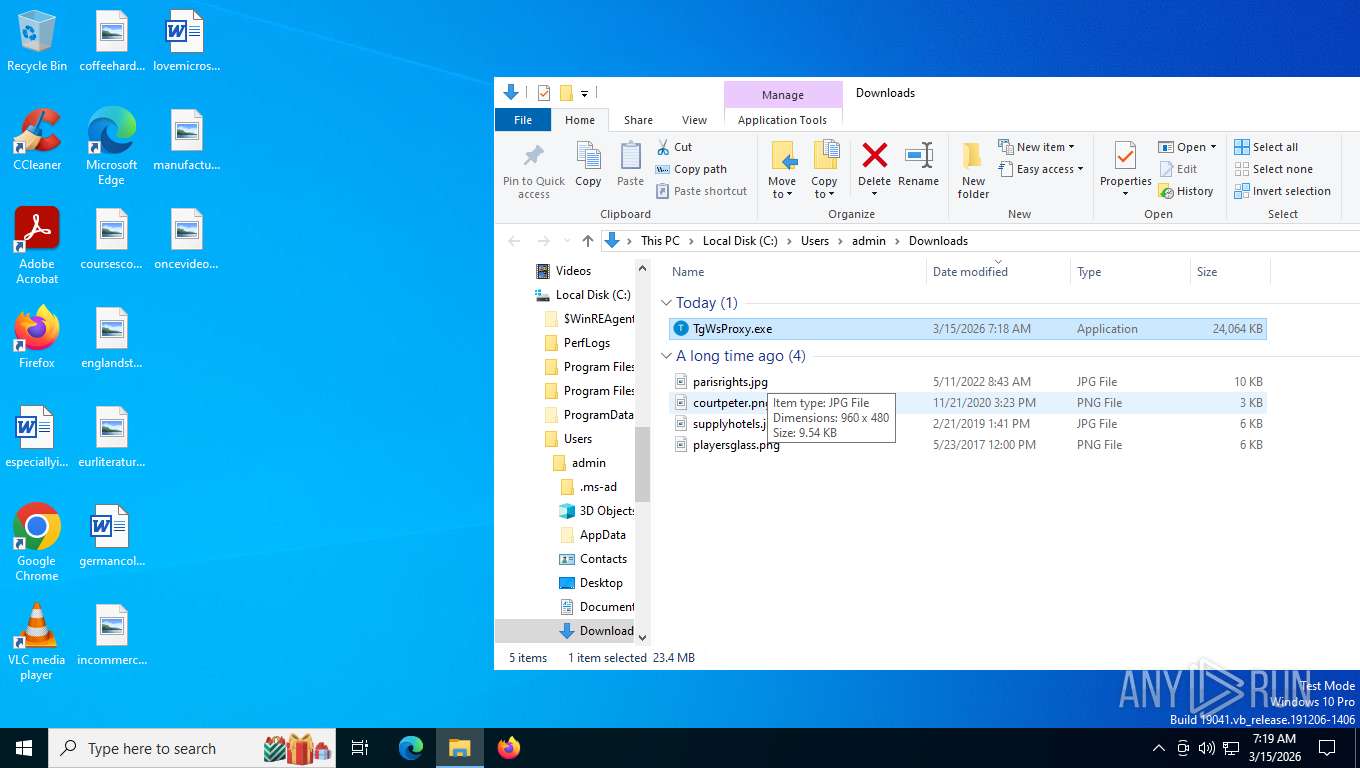The image size is (1360, 768).
Task: Cut the selected file
Action: [x=675, y=147]
